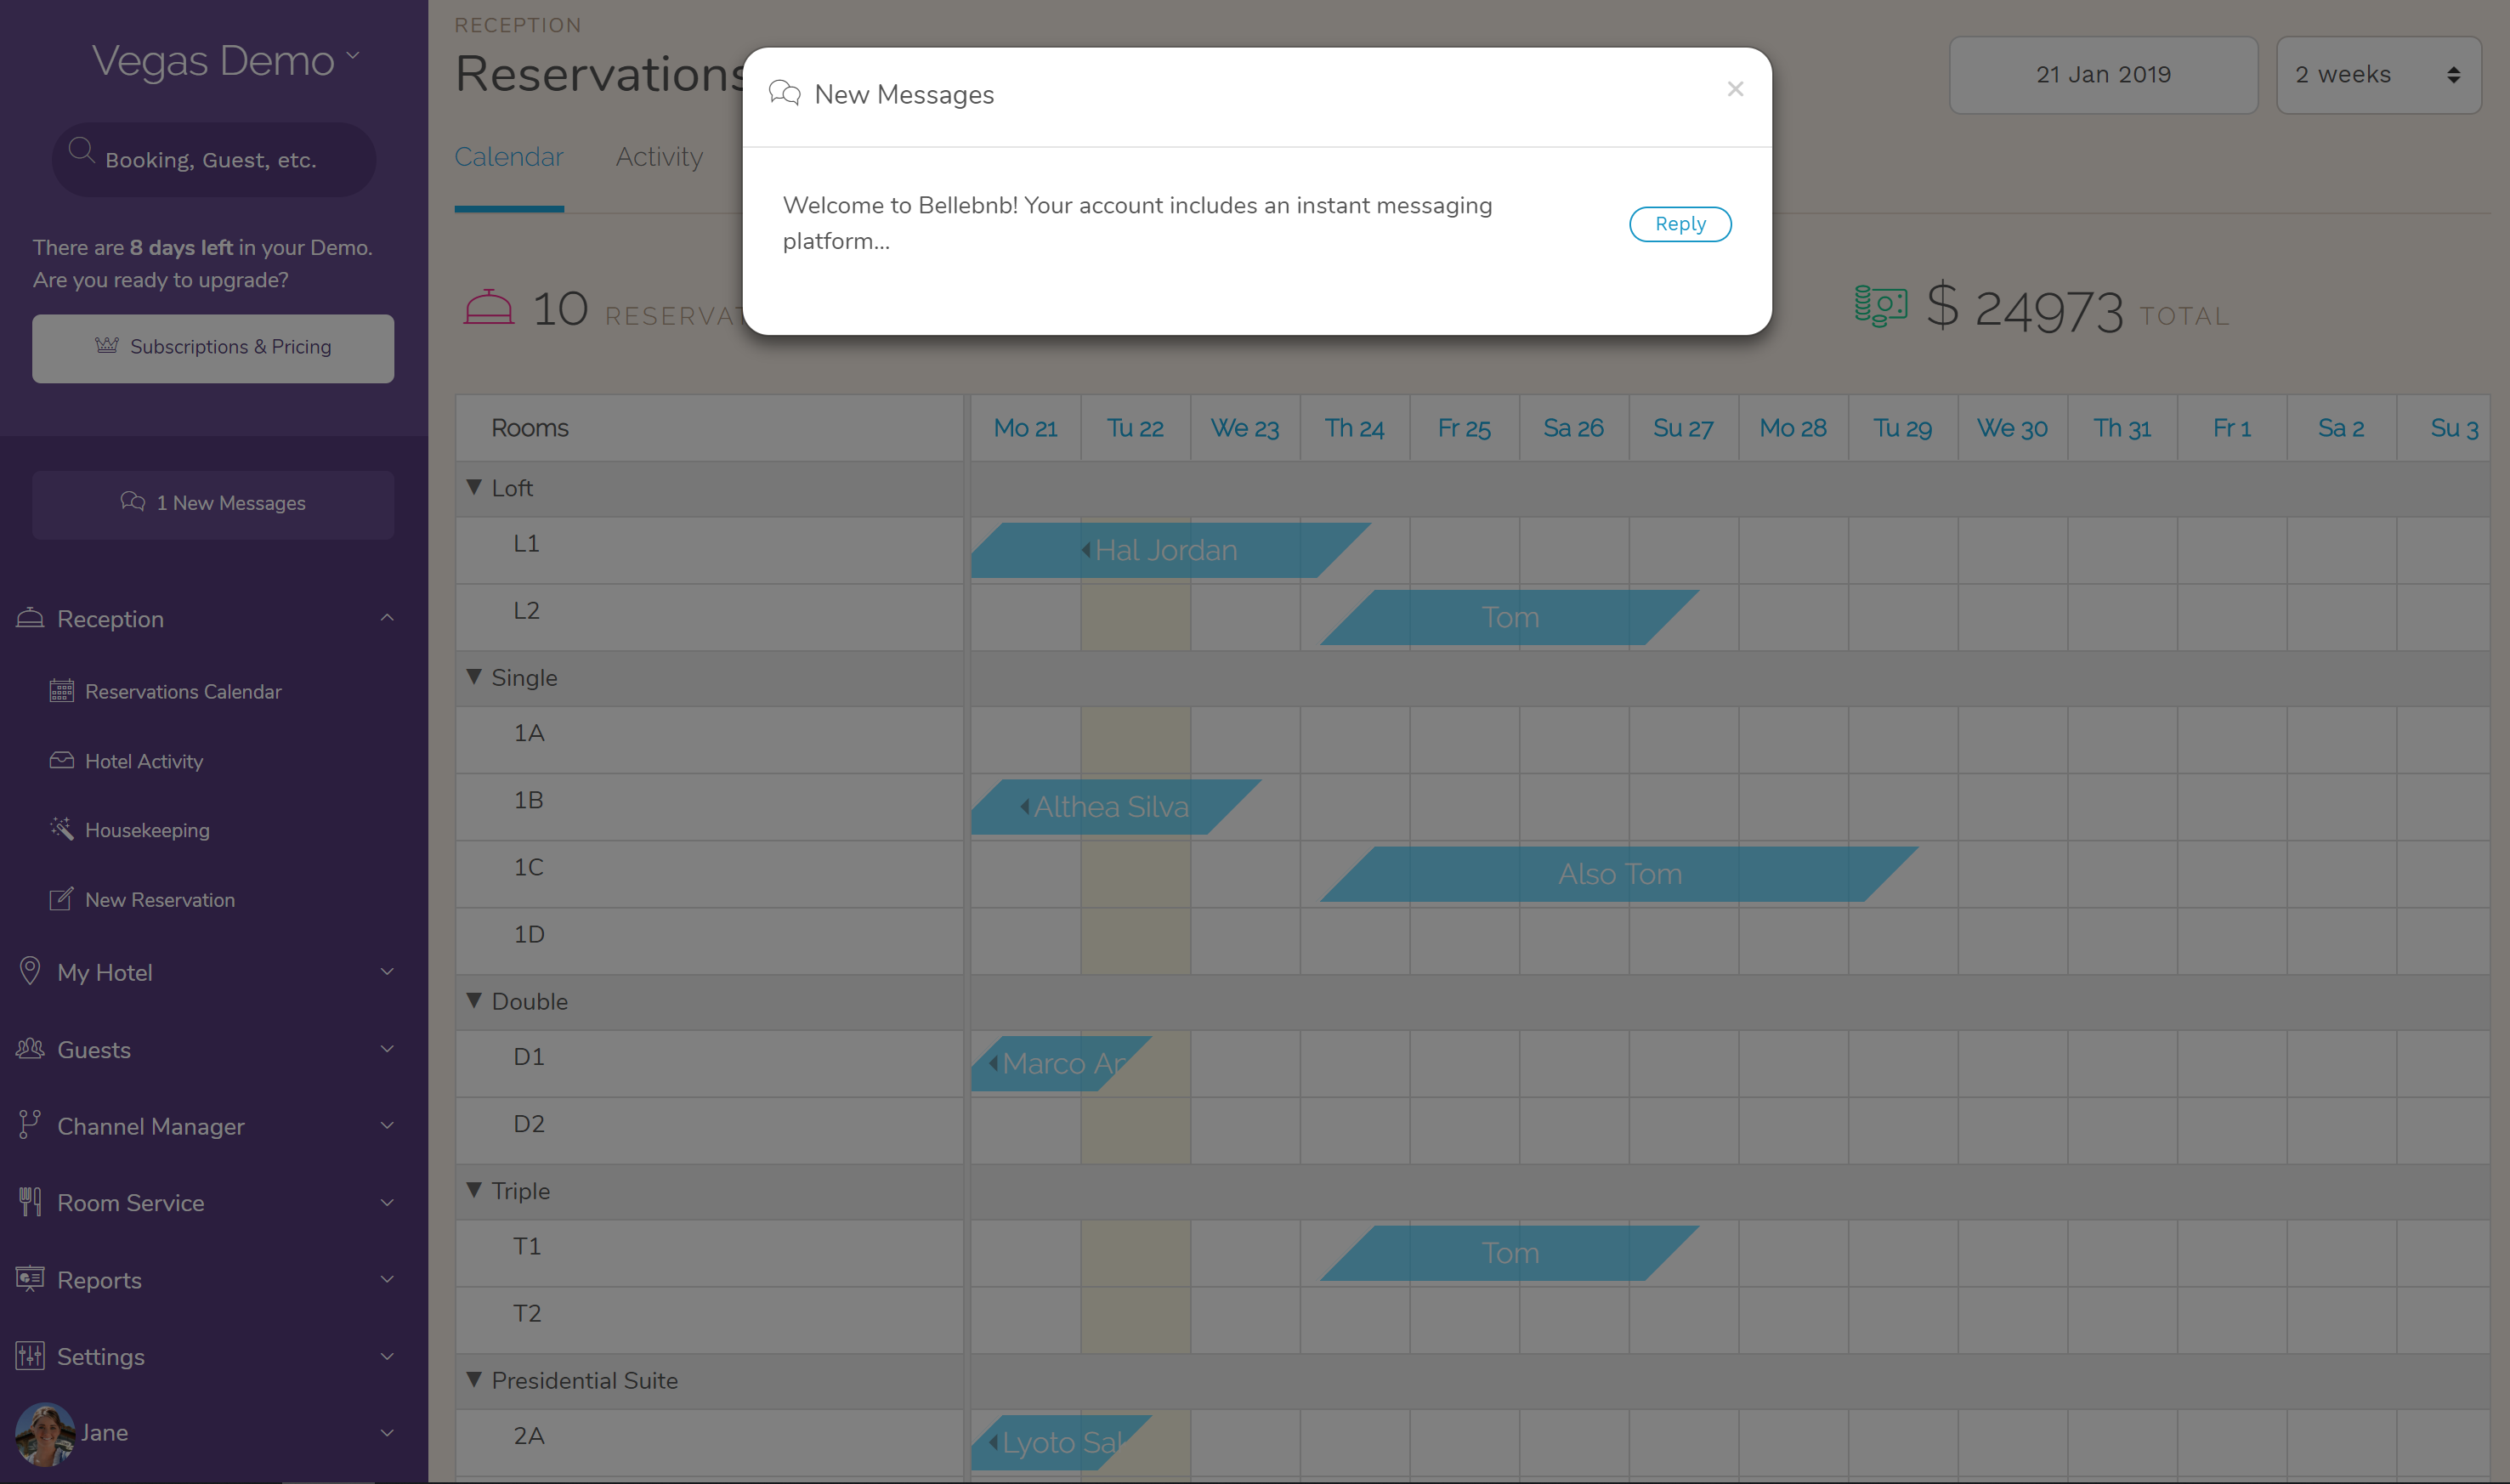Viewport: 2510px width, 1484px height.
Task: Click the 1 New Messages button
Action: tap(213, 504)
